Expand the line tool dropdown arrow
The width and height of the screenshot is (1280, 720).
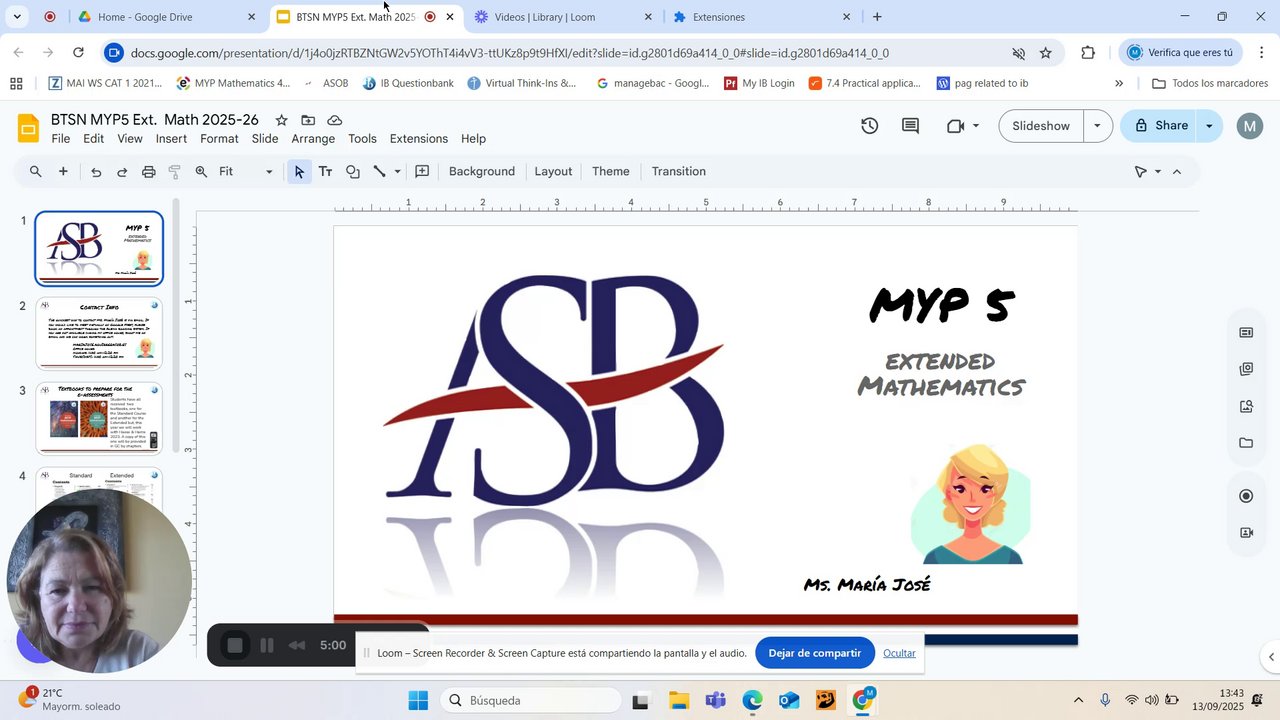tap(397, 172)
